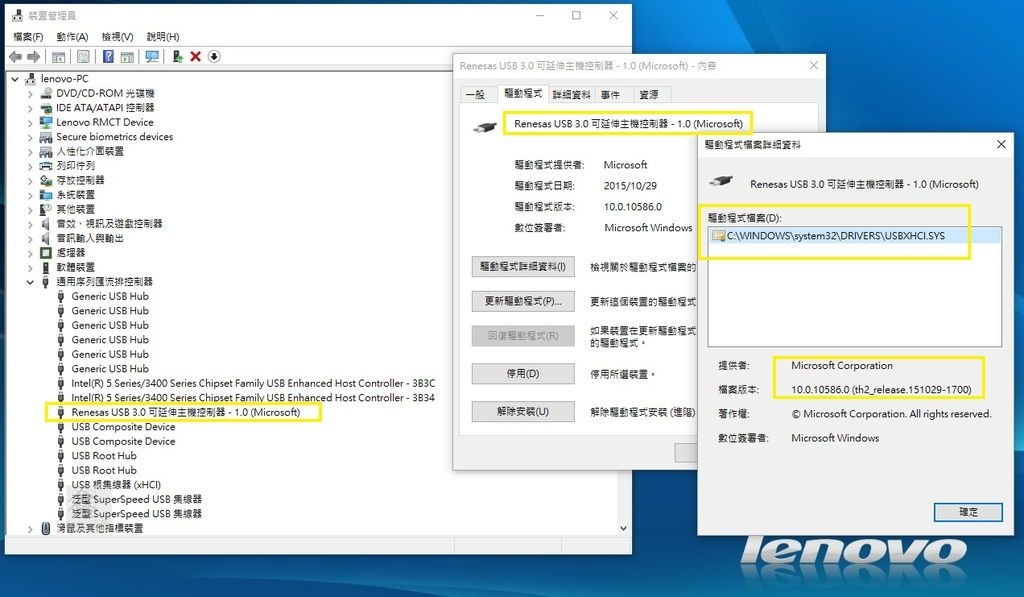
Task: Maximize the Device Manager window
Action: (576, 15)
